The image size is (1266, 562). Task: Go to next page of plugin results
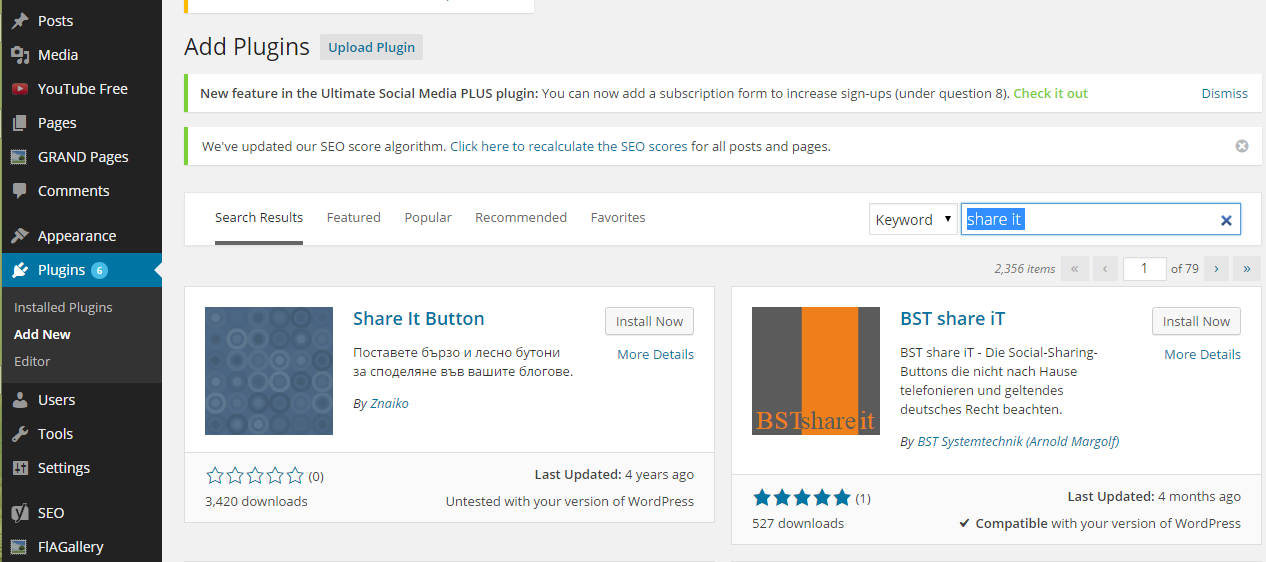tap(1216, 268)
